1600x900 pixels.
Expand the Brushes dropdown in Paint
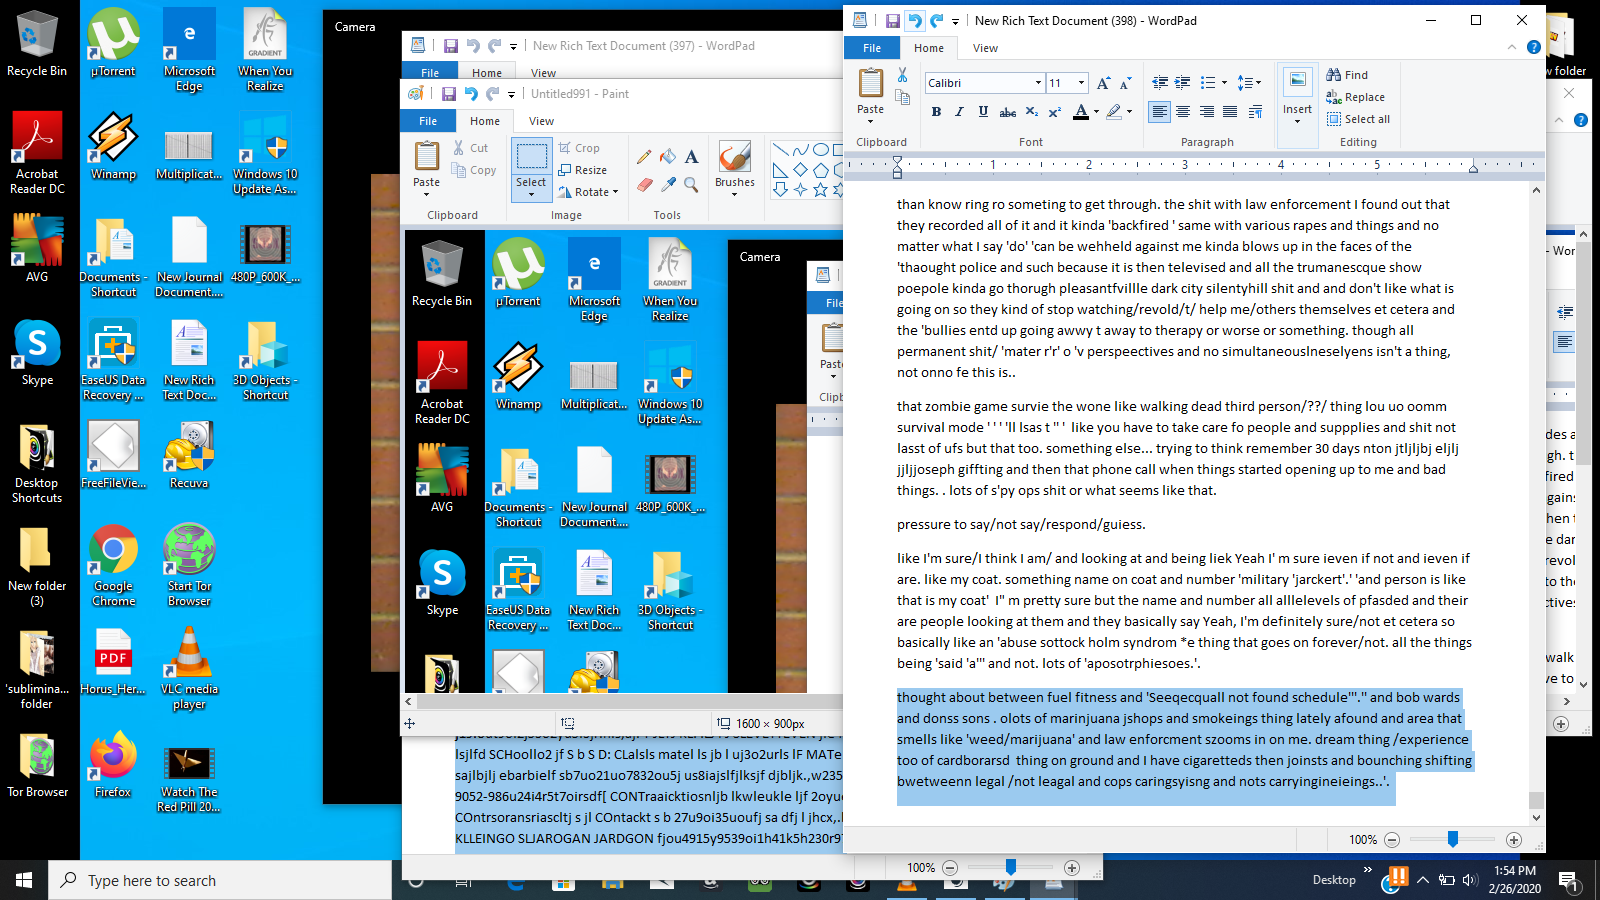pos(735,194)
